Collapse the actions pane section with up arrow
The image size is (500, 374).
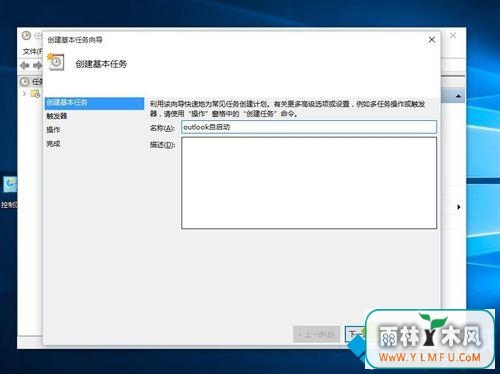pos(458,96)
